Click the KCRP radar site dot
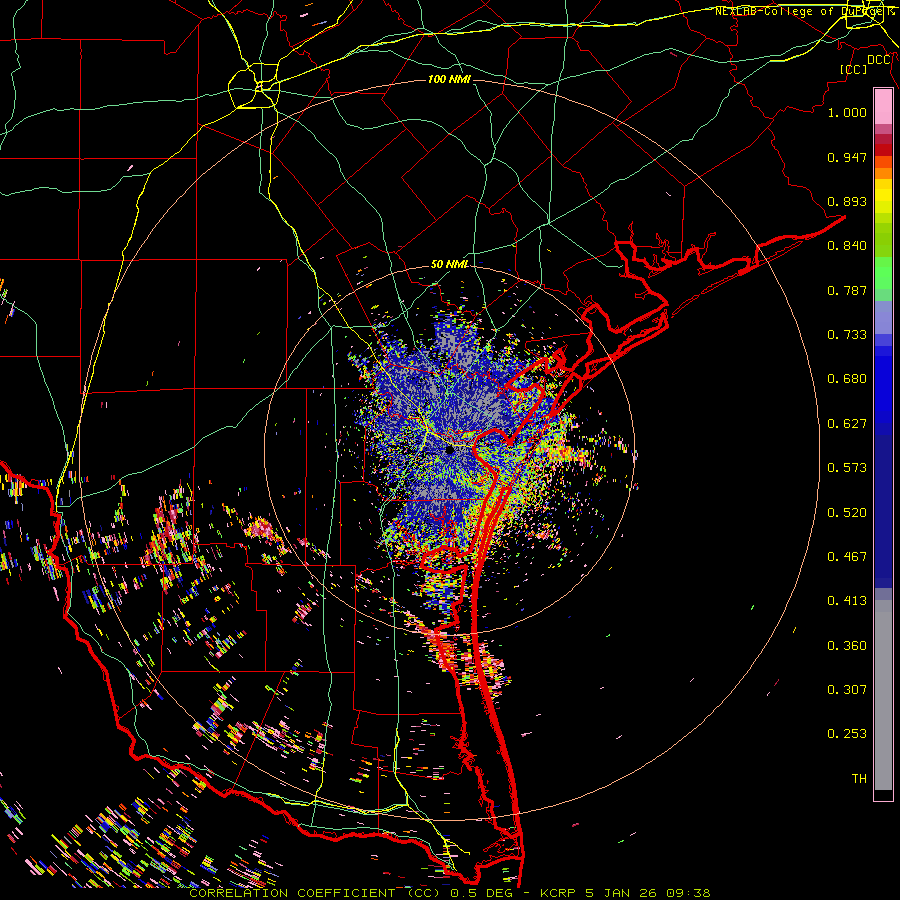 (450, 449)
